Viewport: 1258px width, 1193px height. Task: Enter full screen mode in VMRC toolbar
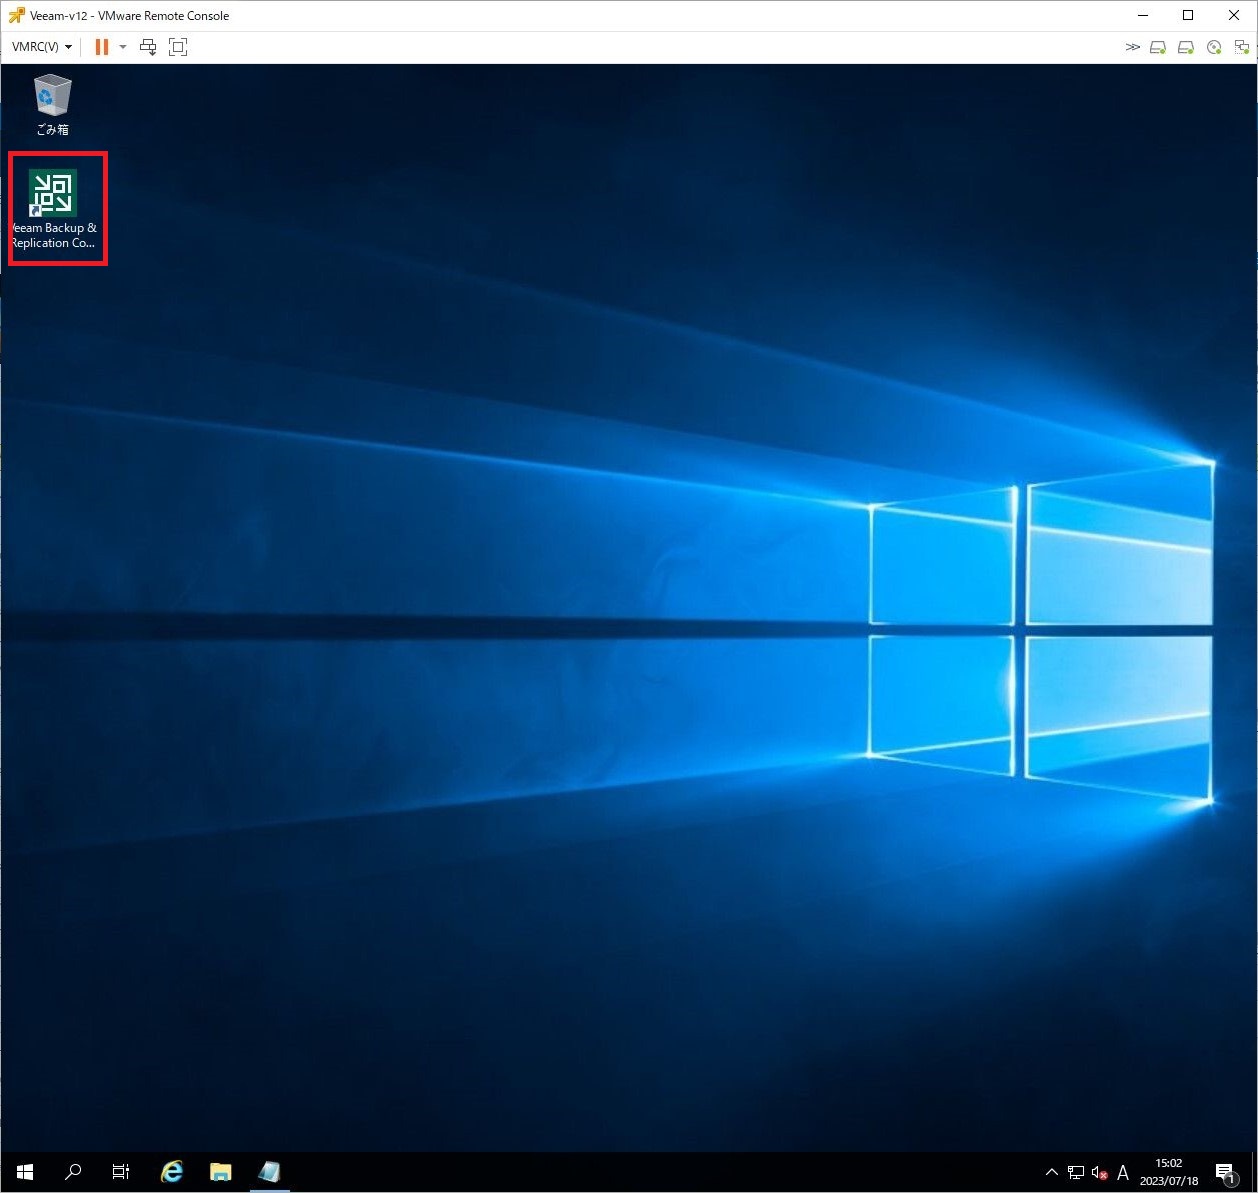click(178, 47)
